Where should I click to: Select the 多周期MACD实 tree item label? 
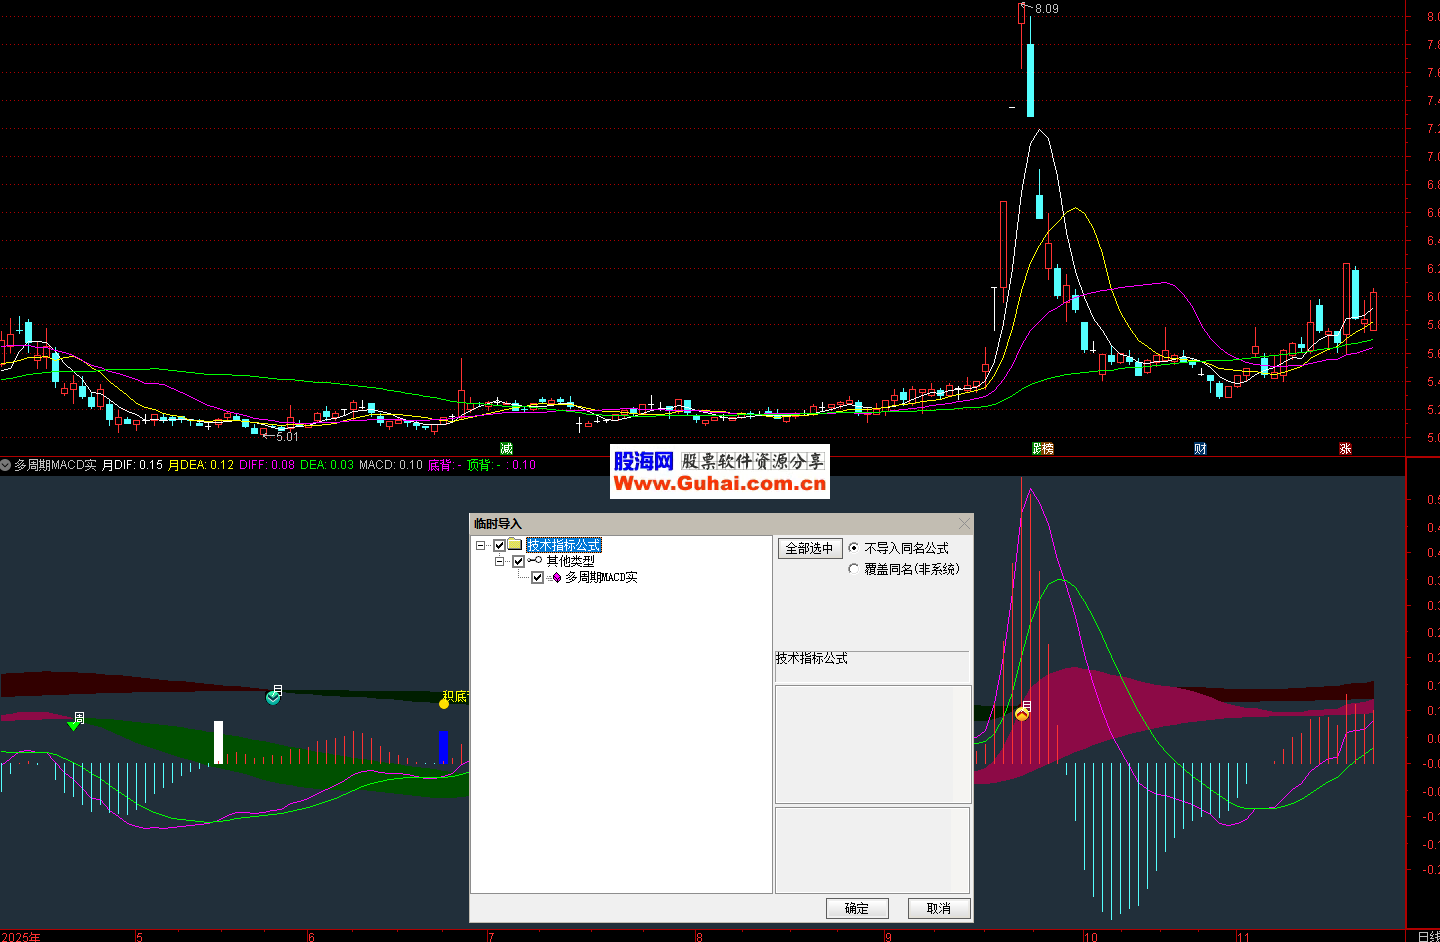pos(601,577)
